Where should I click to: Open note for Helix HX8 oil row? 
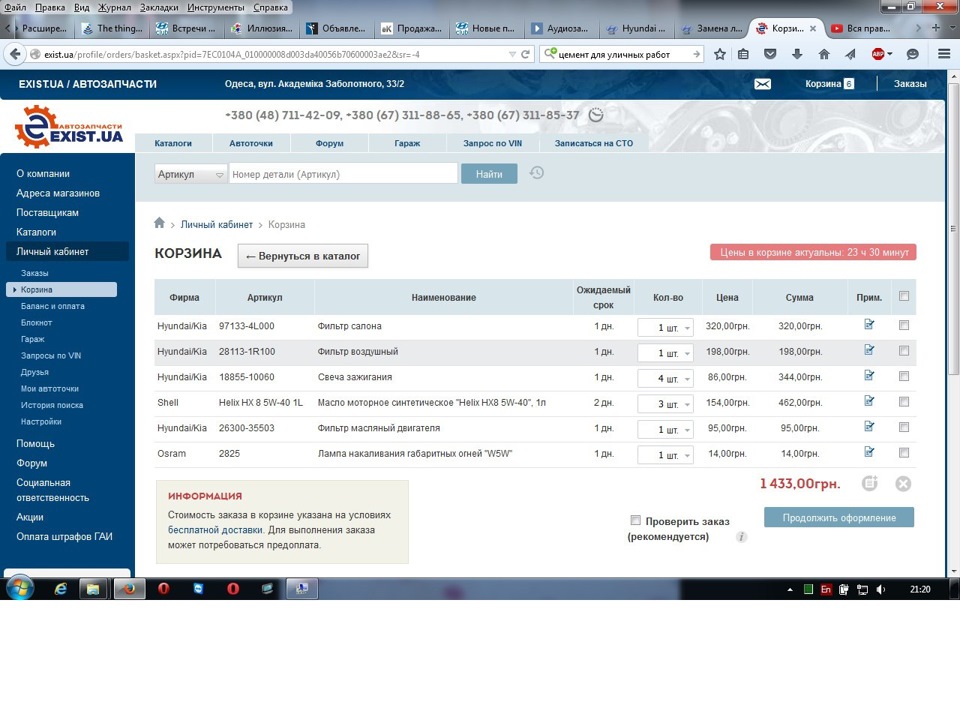tap(869, 402)
